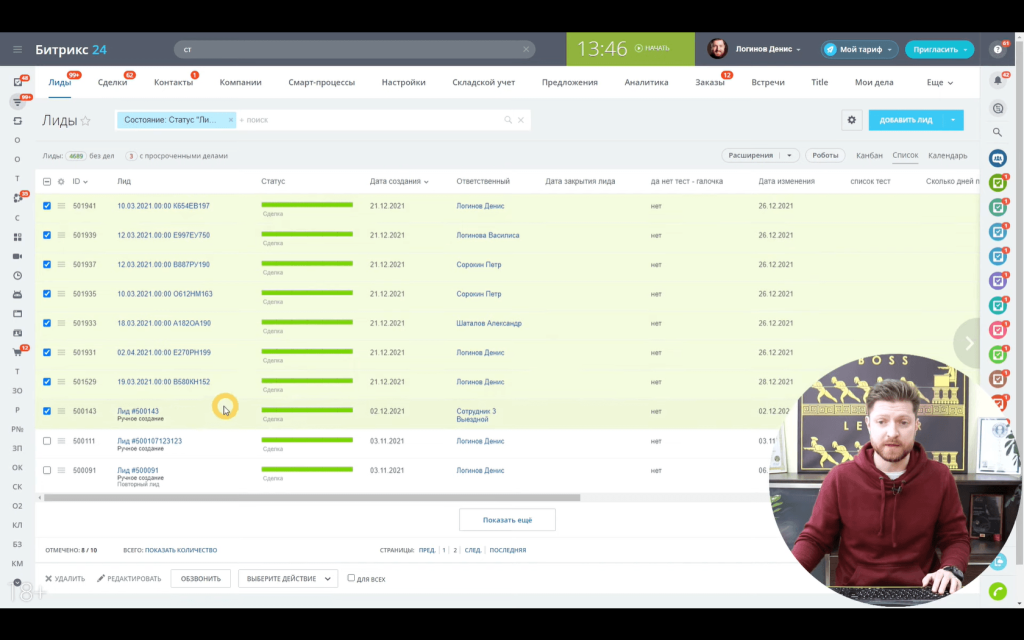This screenshot has width=1024, height=640.
Task: Click the tasks icon at the top of the left sidebar
Action: (x=18, y=82)
